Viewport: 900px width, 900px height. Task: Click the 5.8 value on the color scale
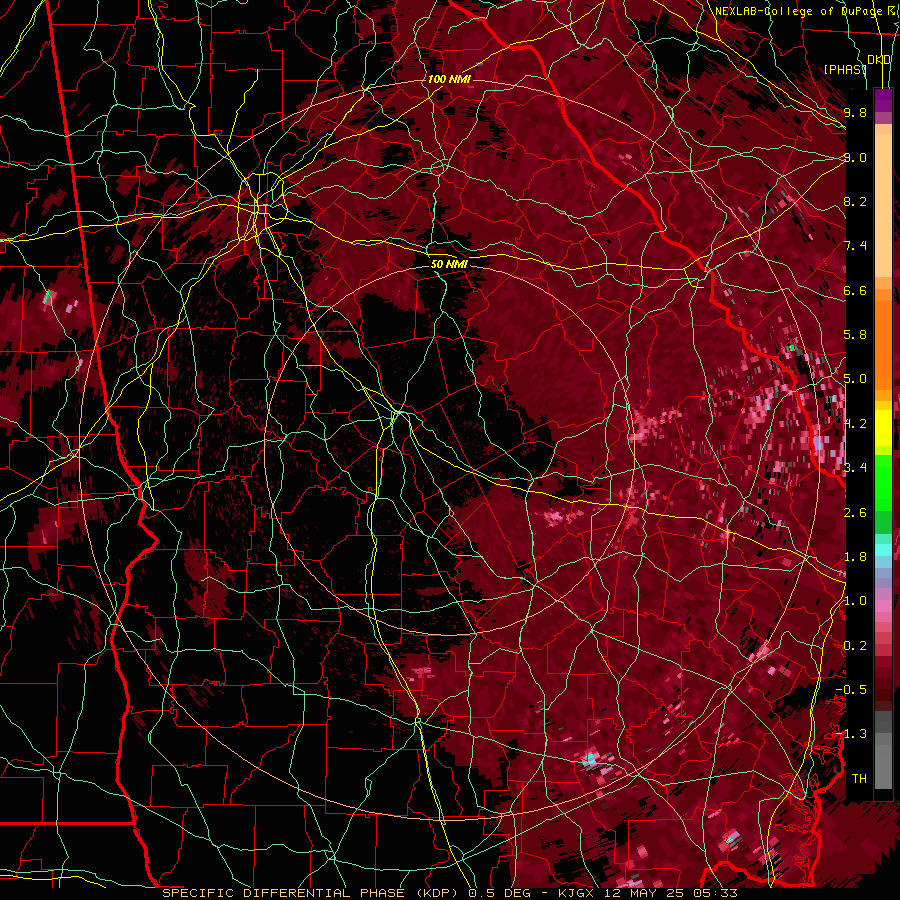(x=855, y=335)
